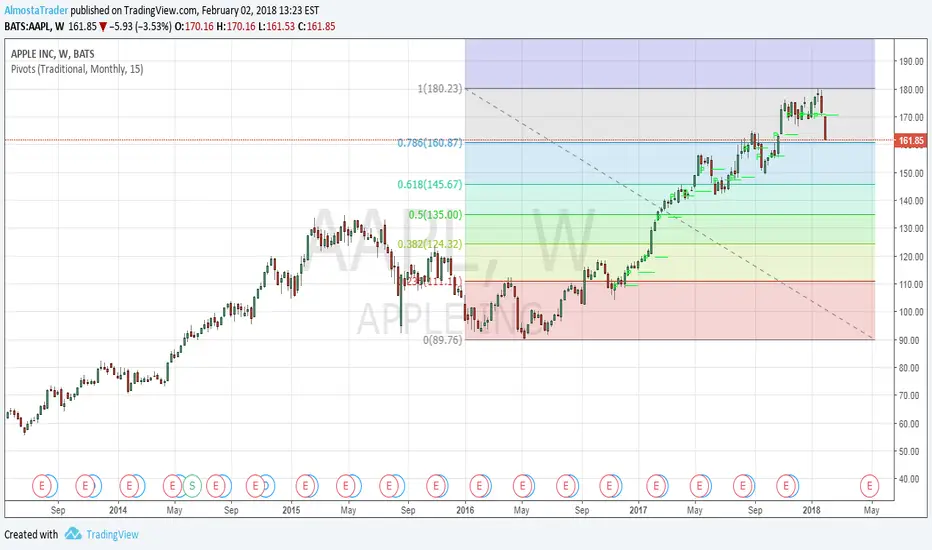Click the upcoming earnings marker above May 2018
Viewport: 932px width, 550px height.
pos(870,486)
